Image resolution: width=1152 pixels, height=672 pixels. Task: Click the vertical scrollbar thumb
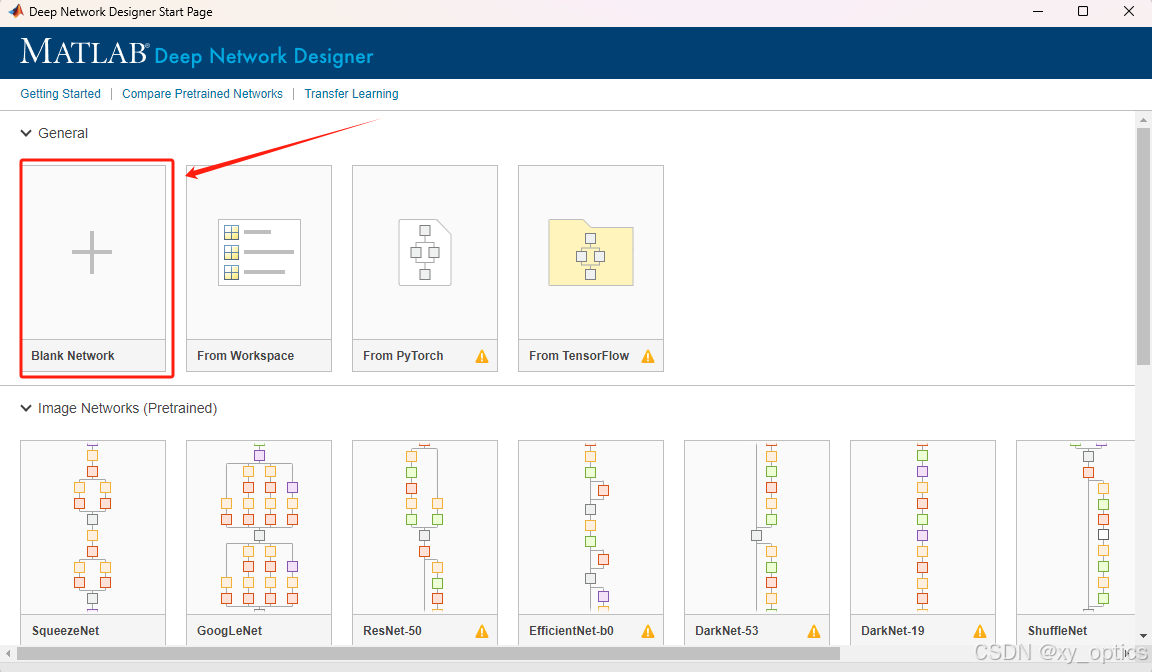[x=1143, y=246]
